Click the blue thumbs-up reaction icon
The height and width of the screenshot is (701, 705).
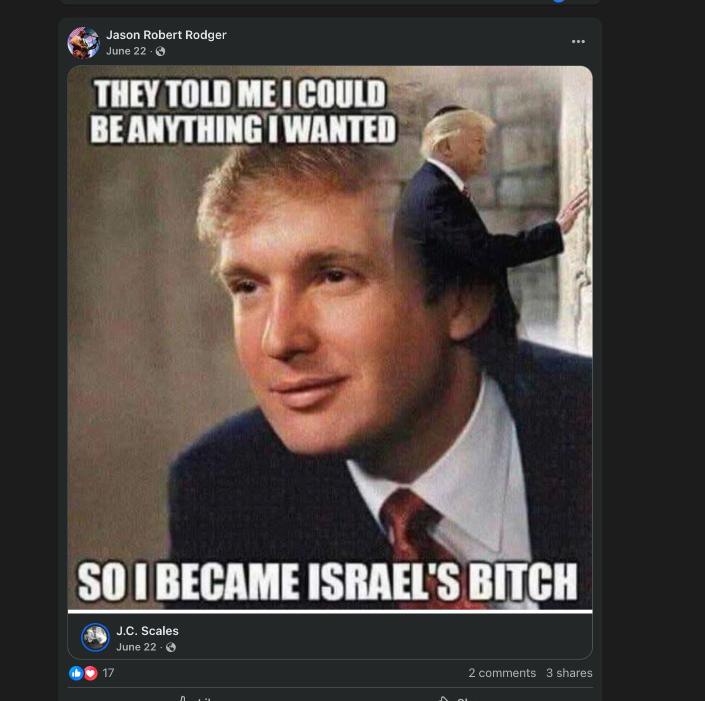click(x=76, y=673)
